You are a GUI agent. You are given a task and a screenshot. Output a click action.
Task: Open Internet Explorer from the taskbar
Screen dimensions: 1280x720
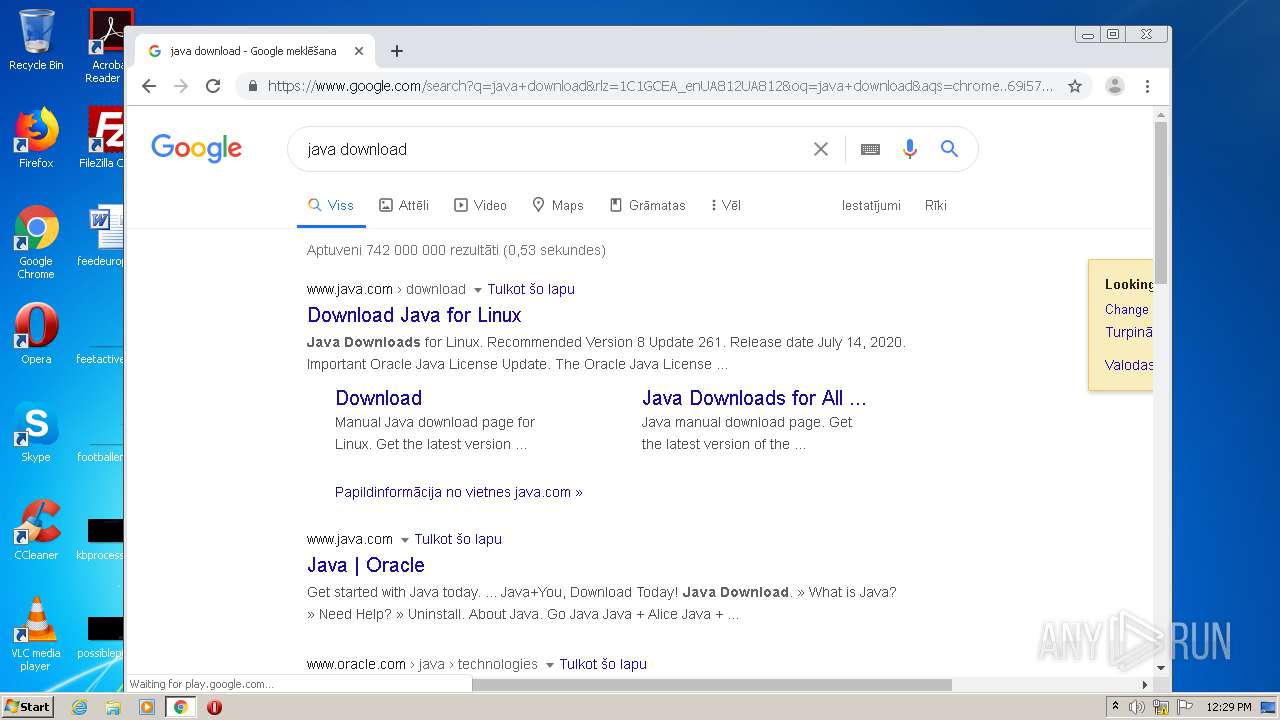point(79,707)
